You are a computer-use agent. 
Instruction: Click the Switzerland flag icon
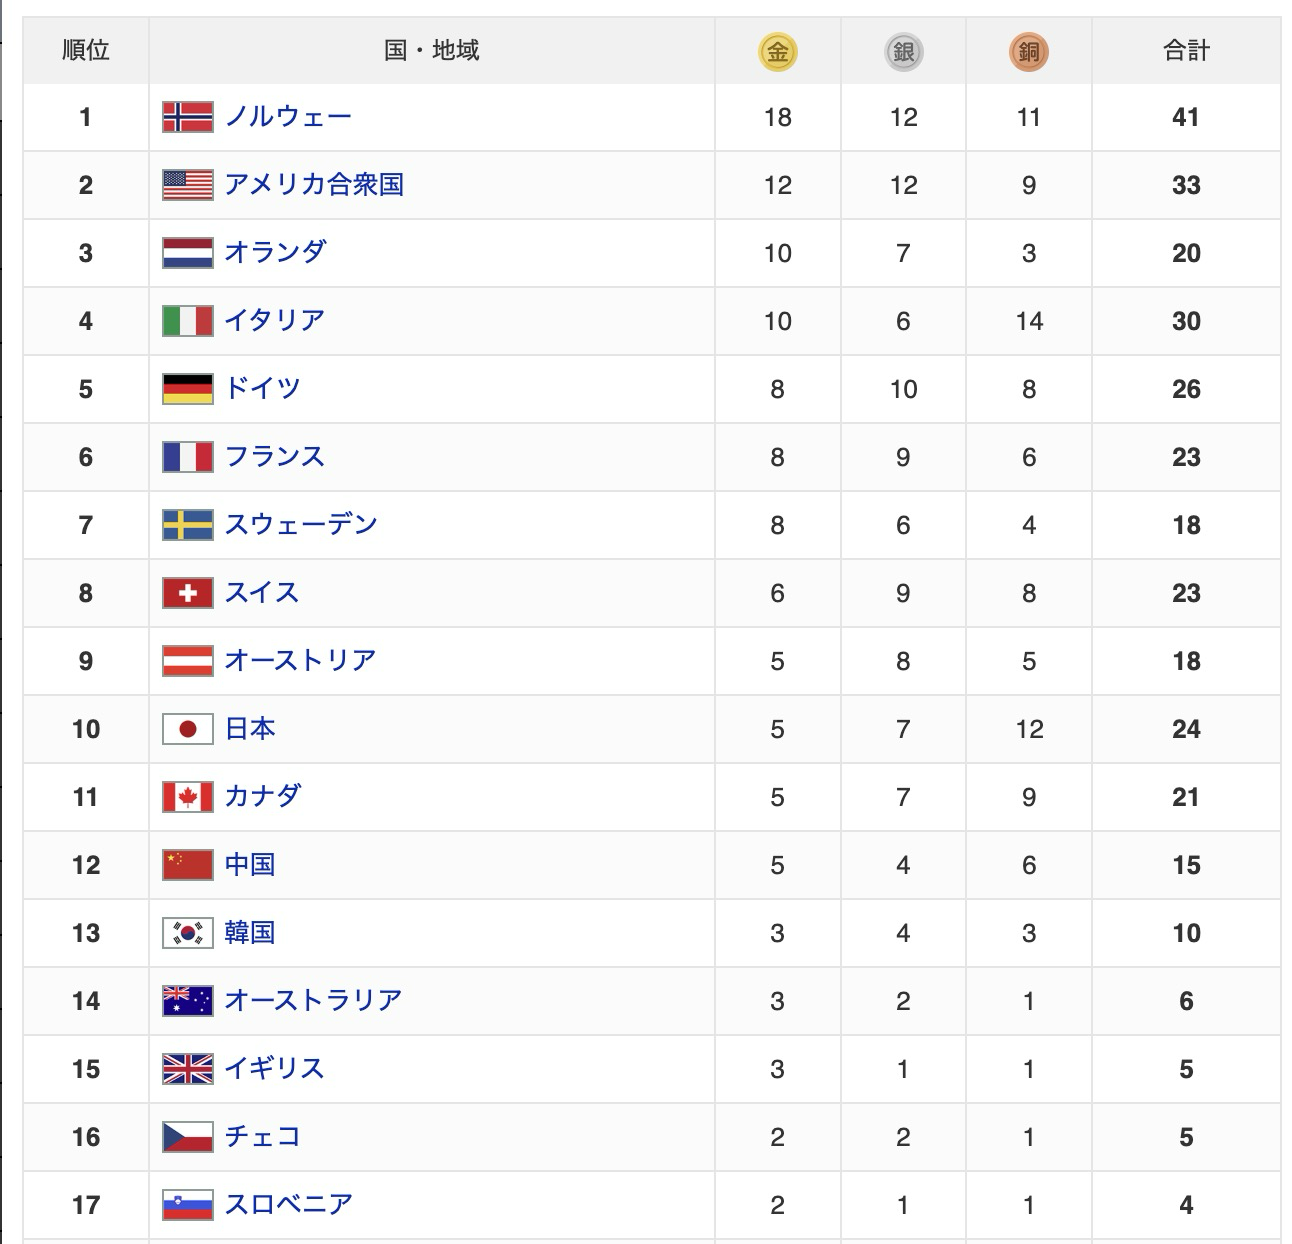tap(188, 593)
